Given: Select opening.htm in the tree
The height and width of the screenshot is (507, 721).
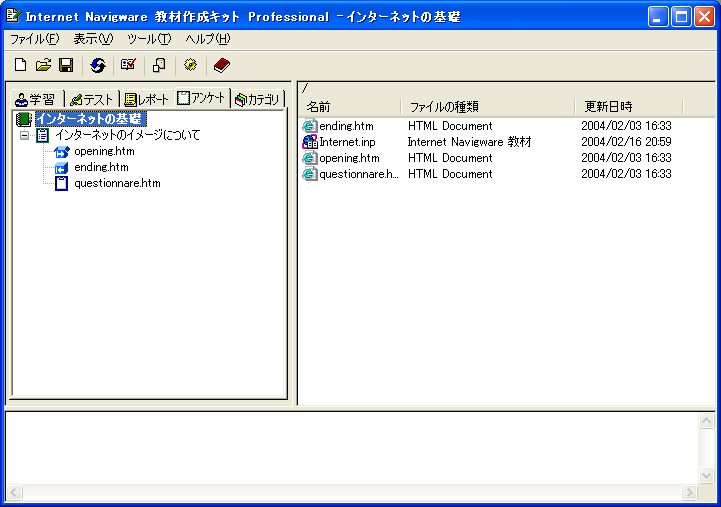Looking at the screenshot, I should click(x=104, y=151).
